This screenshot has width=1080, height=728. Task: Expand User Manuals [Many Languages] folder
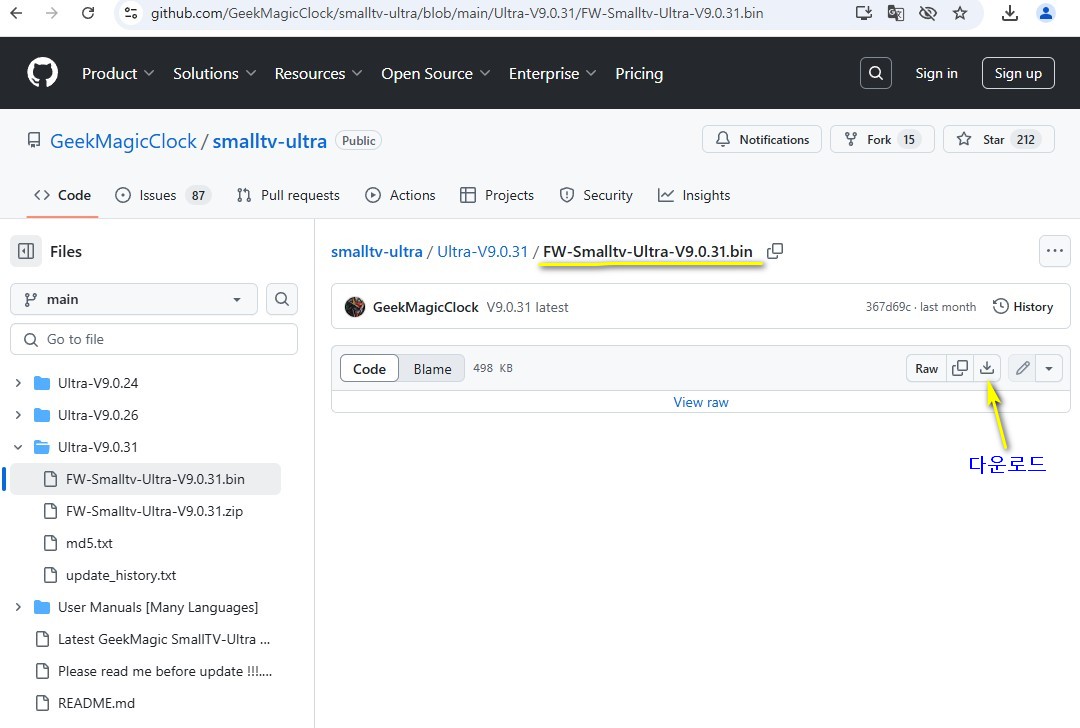coord(19,607)
